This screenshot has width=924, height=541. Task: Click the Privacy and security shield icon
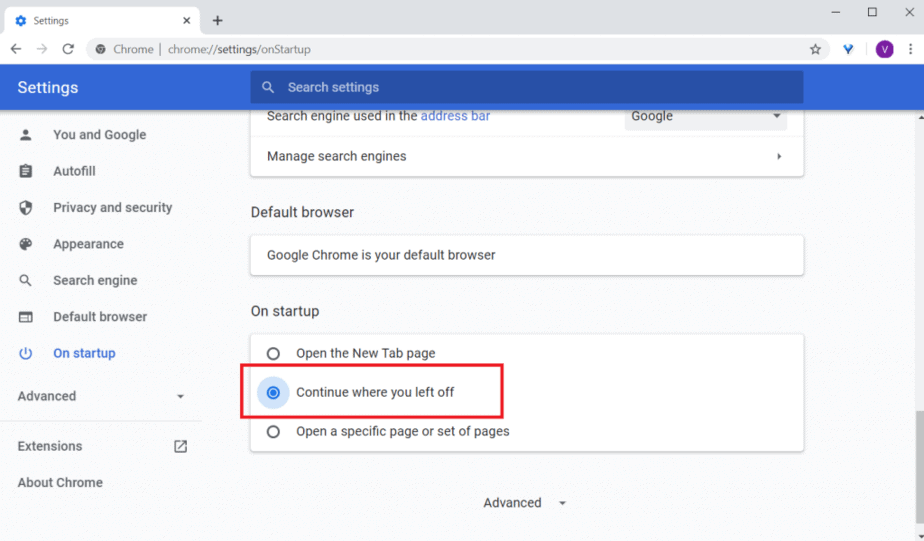click(25, 207)
